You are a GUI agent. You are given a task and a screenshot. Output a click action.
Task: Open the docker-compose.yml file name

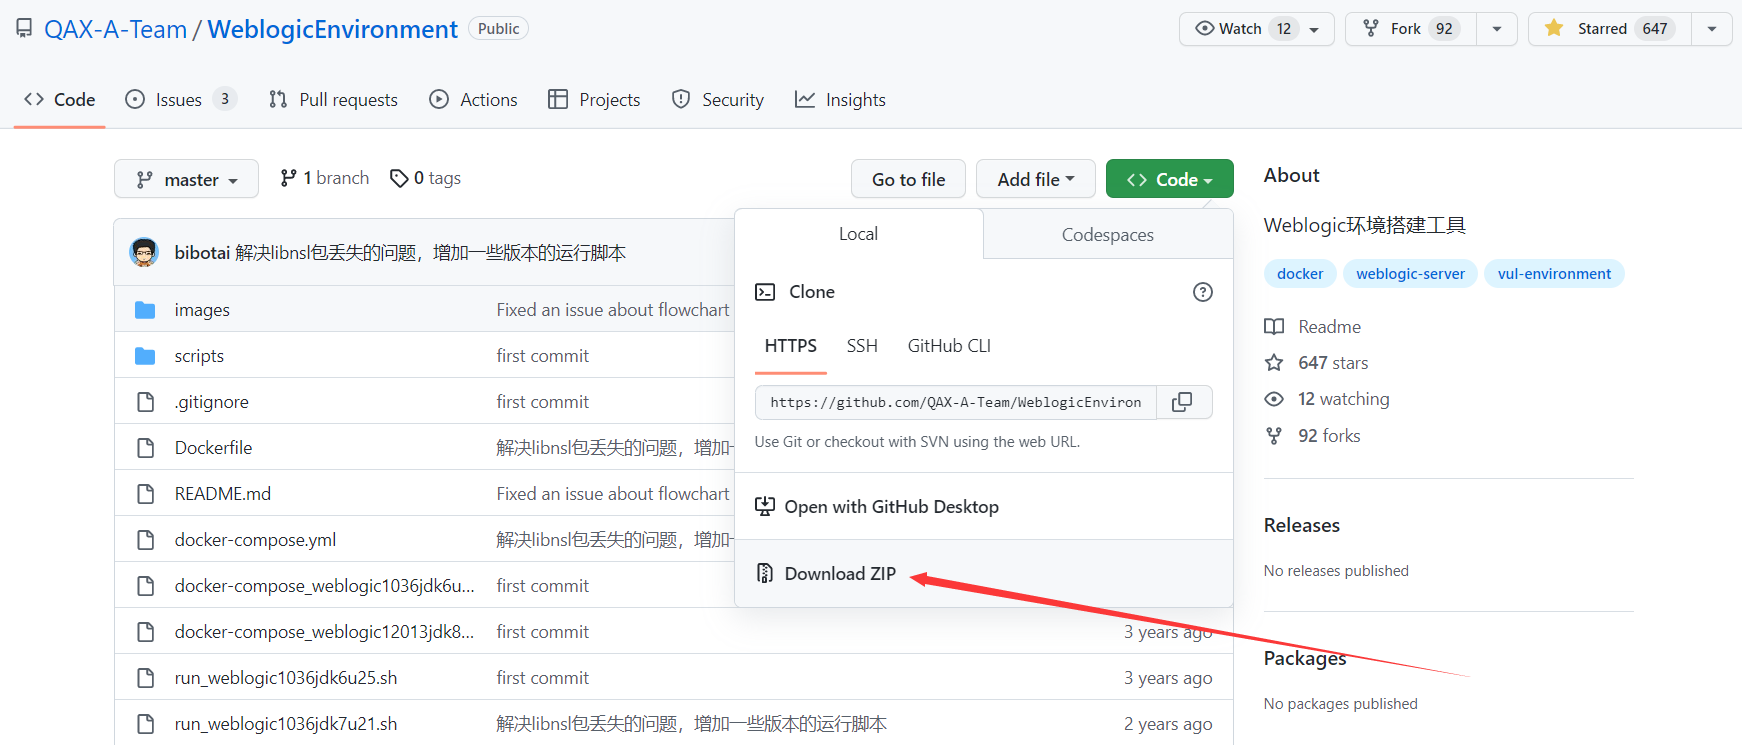[x=255, y=540]
